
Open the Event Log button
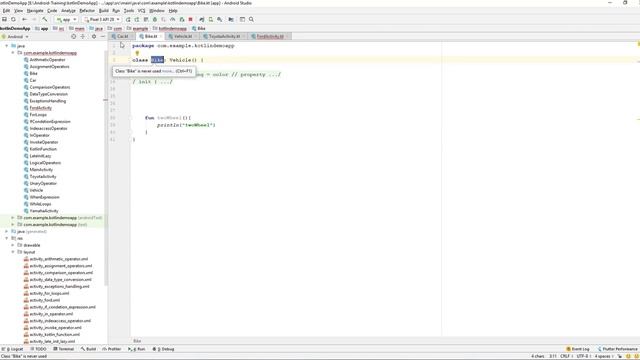[x=578, y=349]
